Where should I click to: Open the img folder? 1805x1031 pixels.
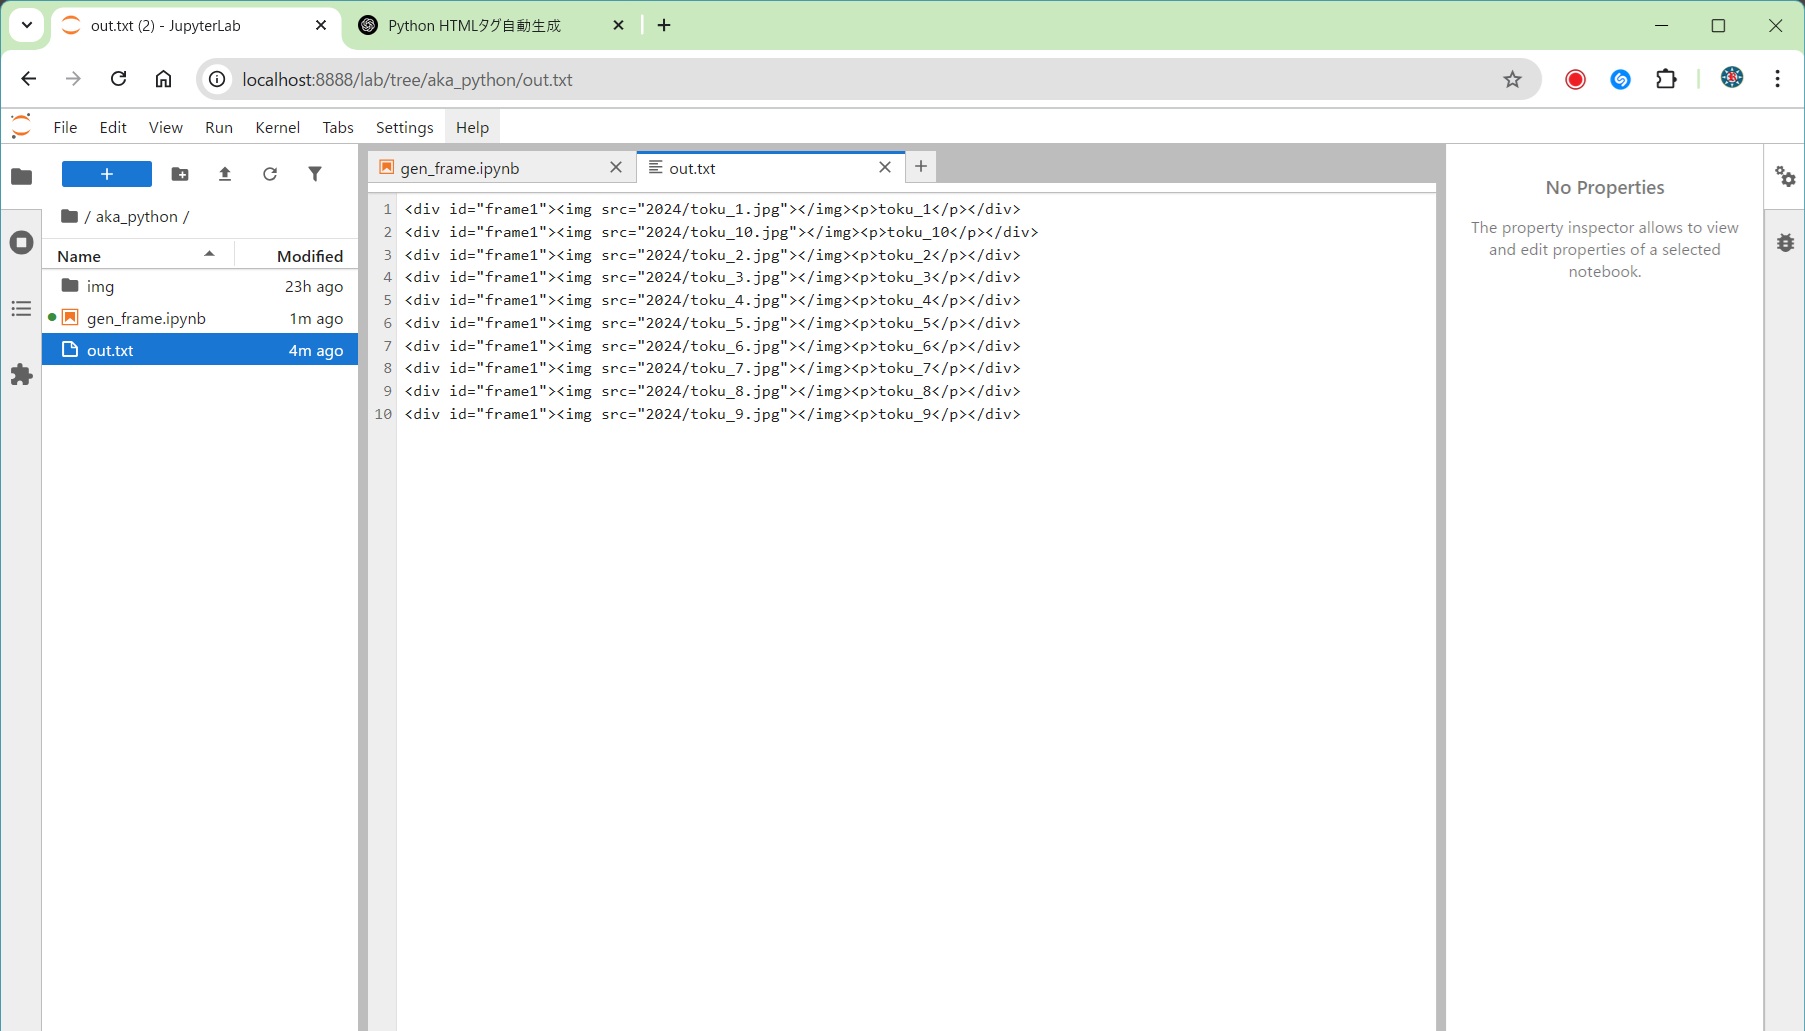[x=100, y=286]
